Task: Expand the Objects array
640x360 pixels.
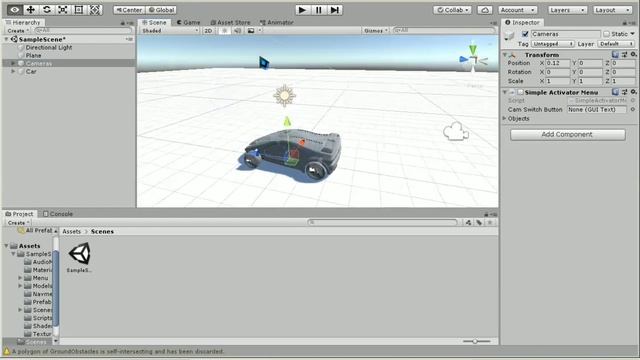Action: point(504,118)
